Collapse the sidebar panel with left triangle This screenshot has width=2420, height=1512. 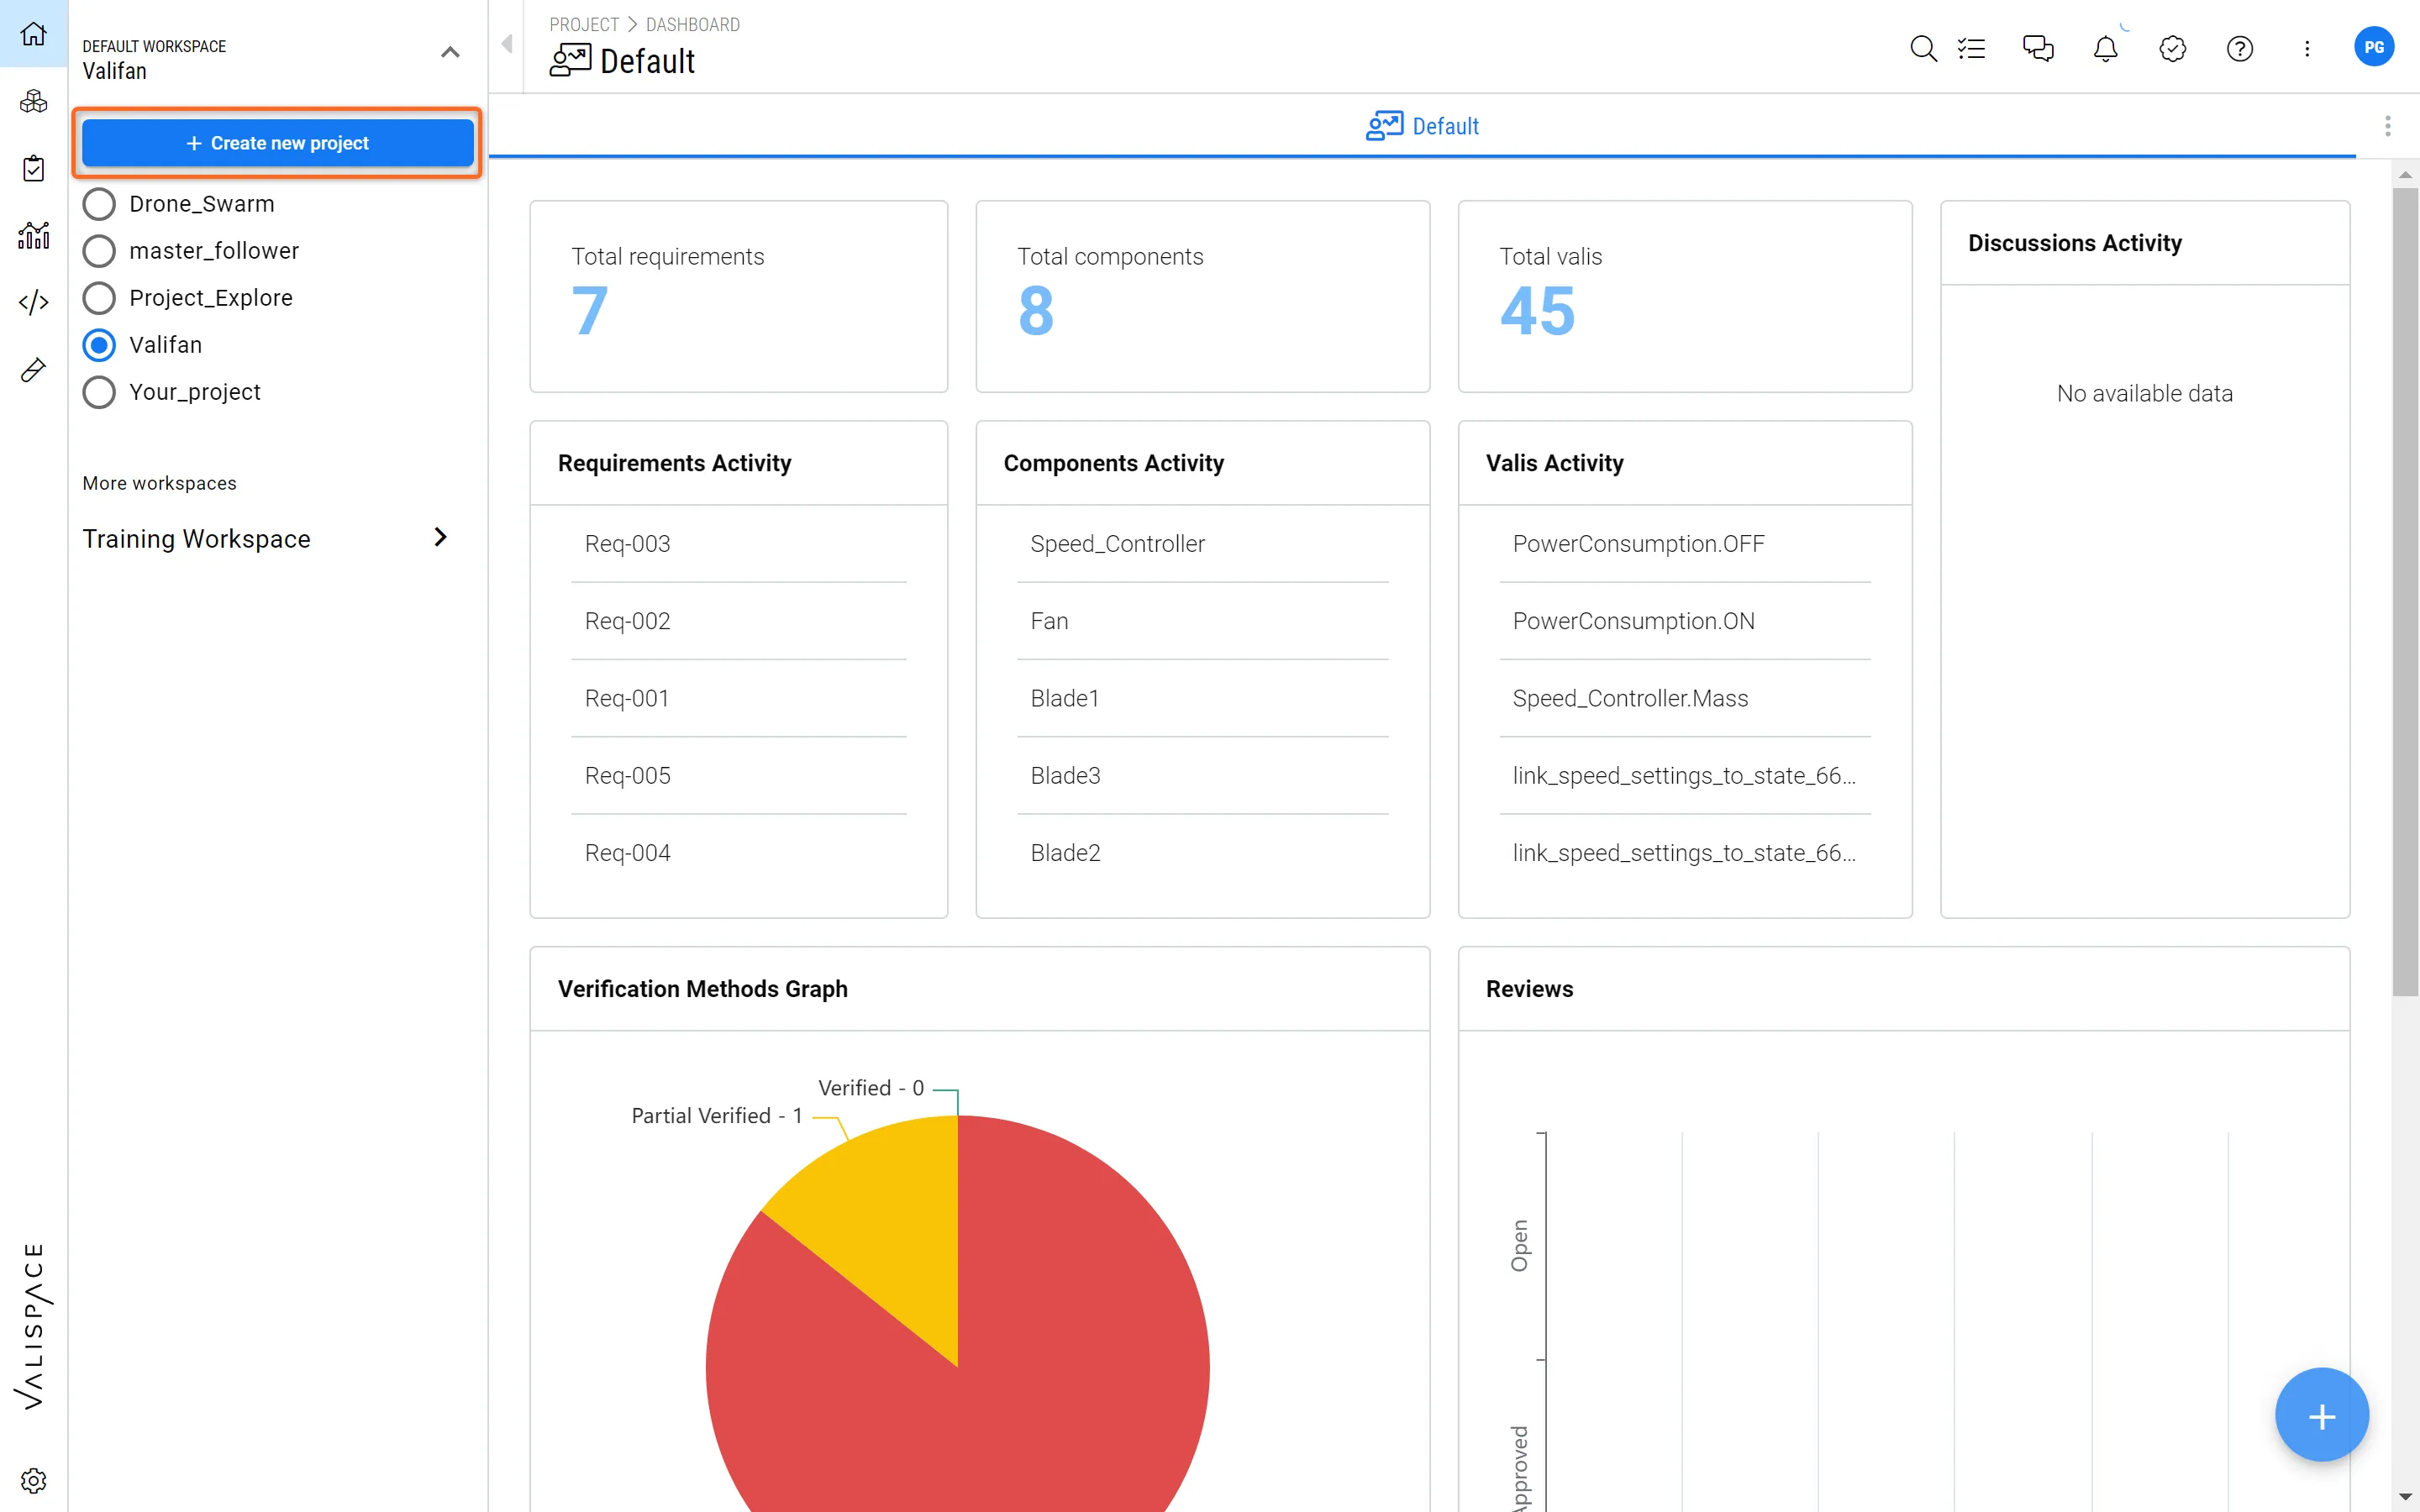507,44
